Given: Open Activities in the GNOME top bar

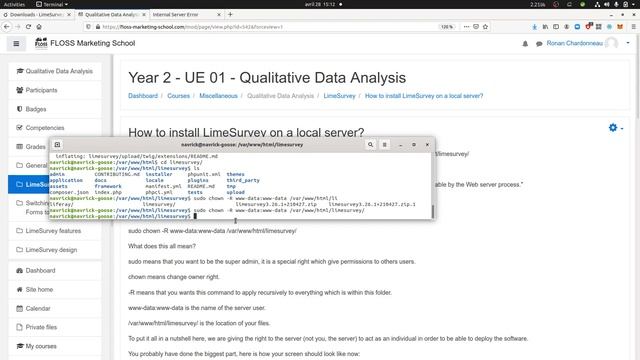Looking at the screenshot, I should 14,4.
